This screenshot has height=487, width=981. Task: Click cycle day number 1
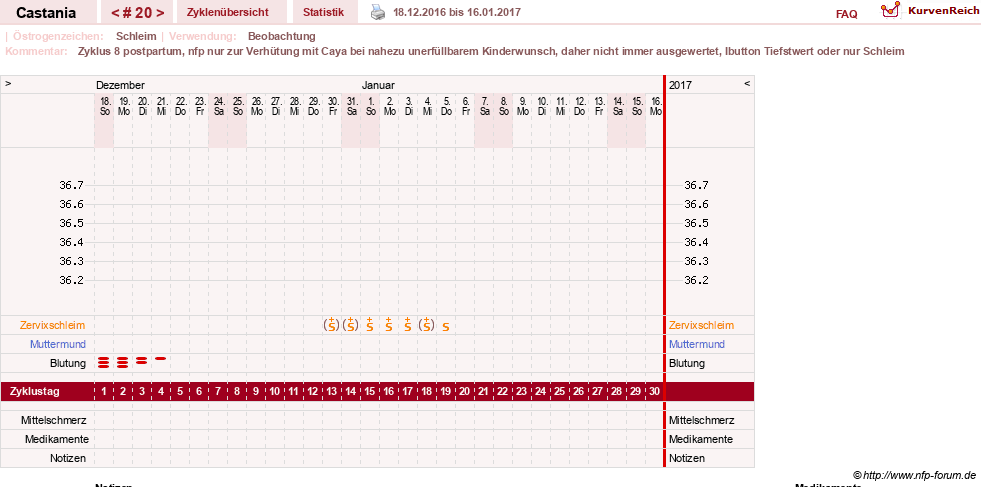tap(104, 392)
